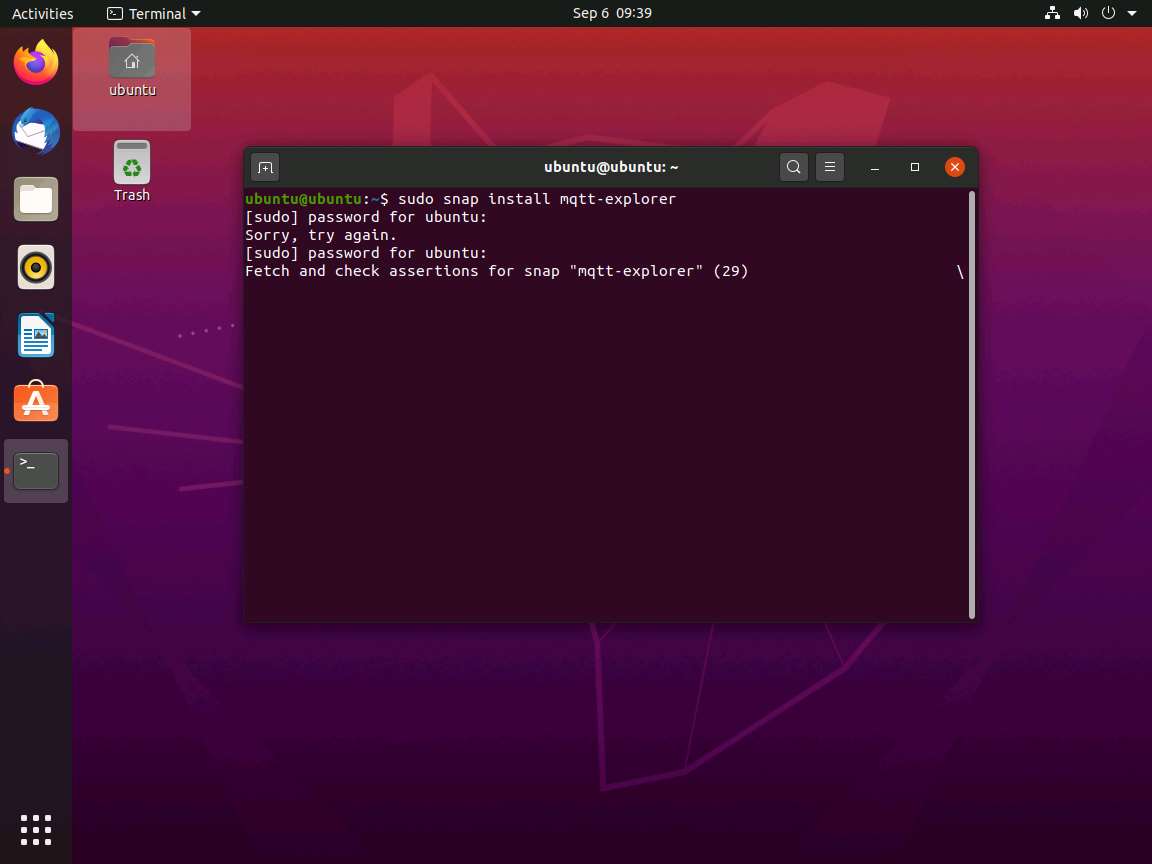
Task: Launch Rhythmbox music player
Action: pos(36,267)
